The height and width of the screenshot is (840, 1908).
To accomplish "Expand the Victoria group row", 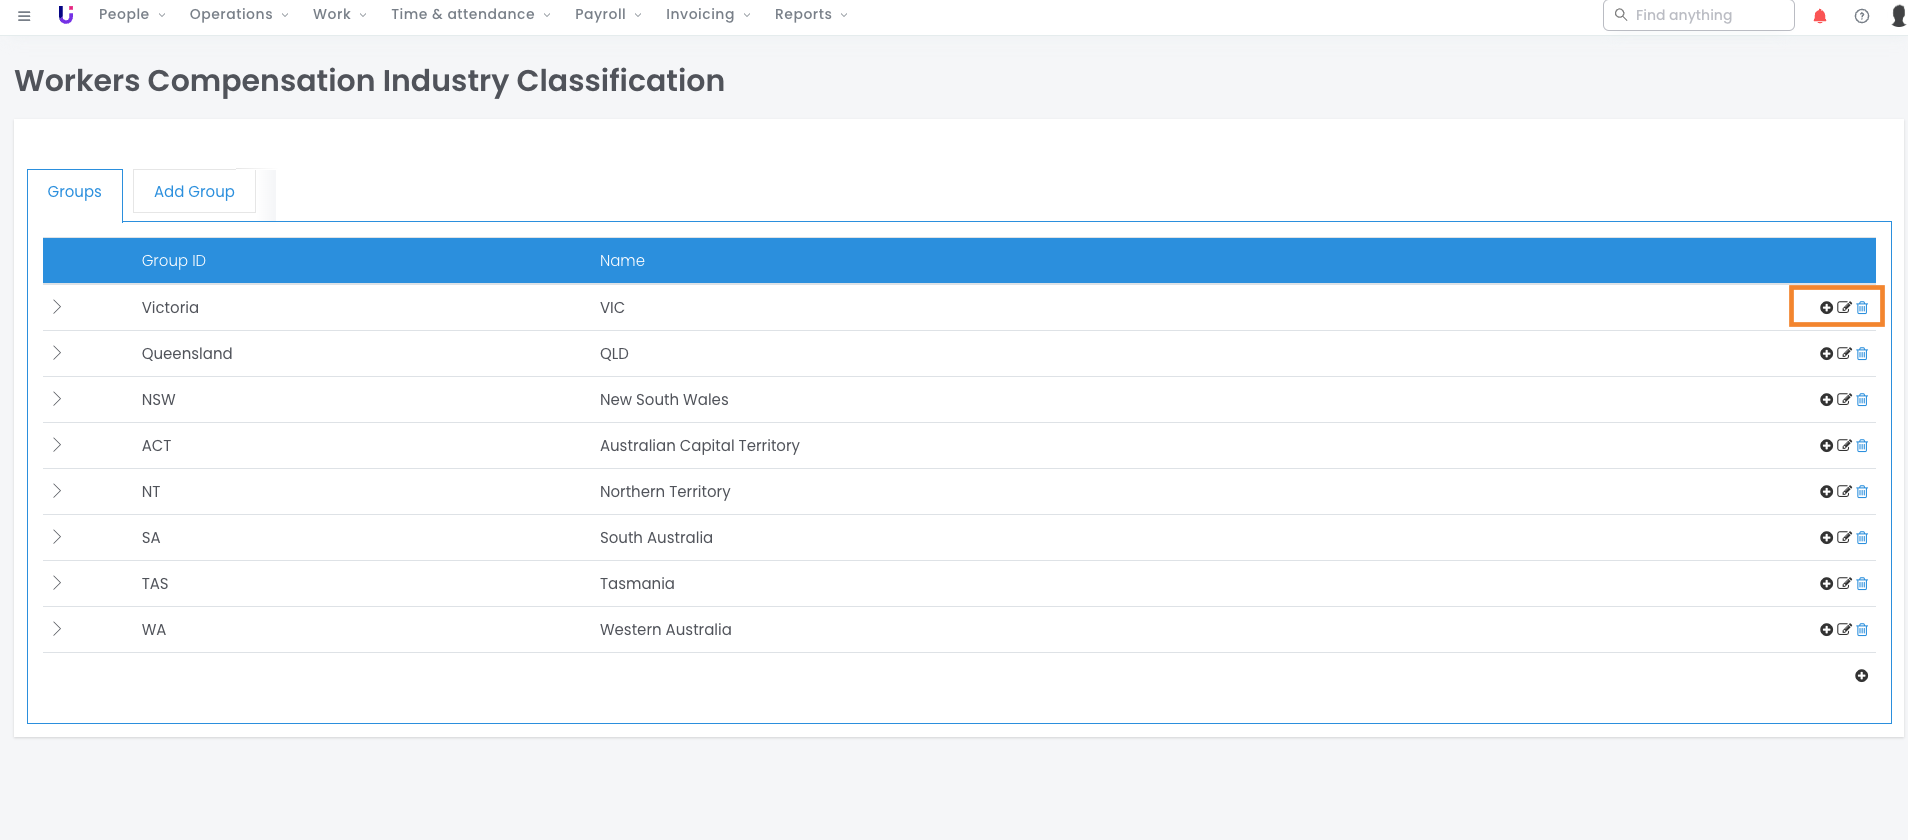I will (x=57, y=307).
